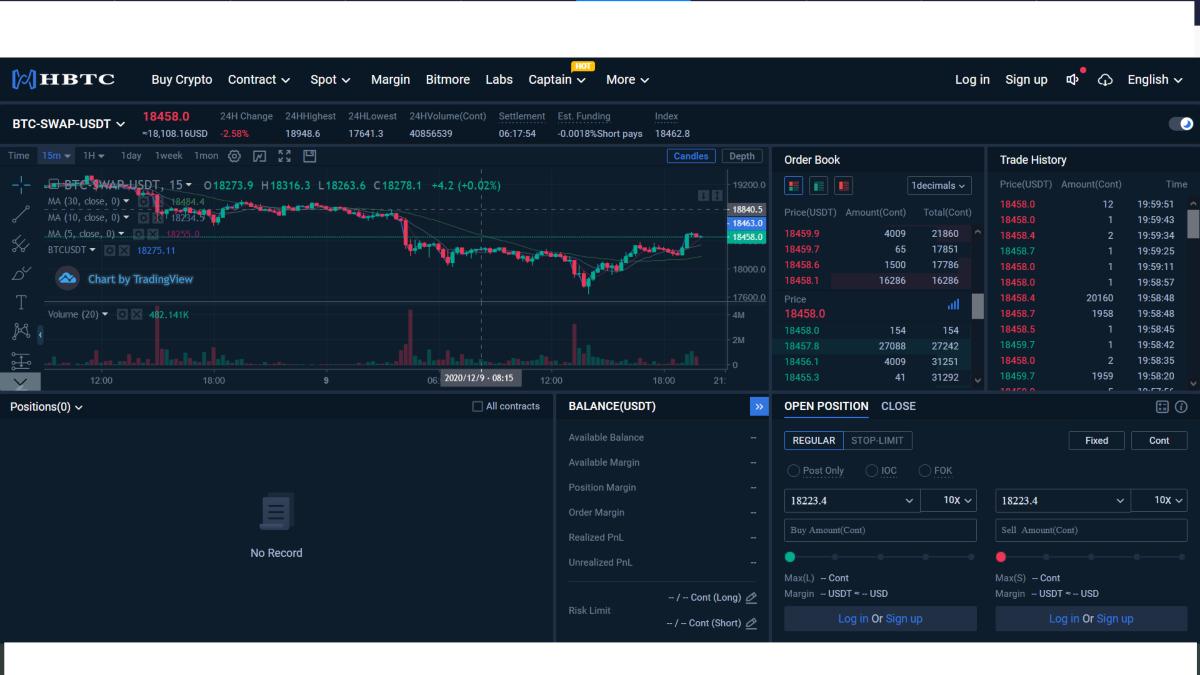Show buy orders only in Order Book

[818, 186]
